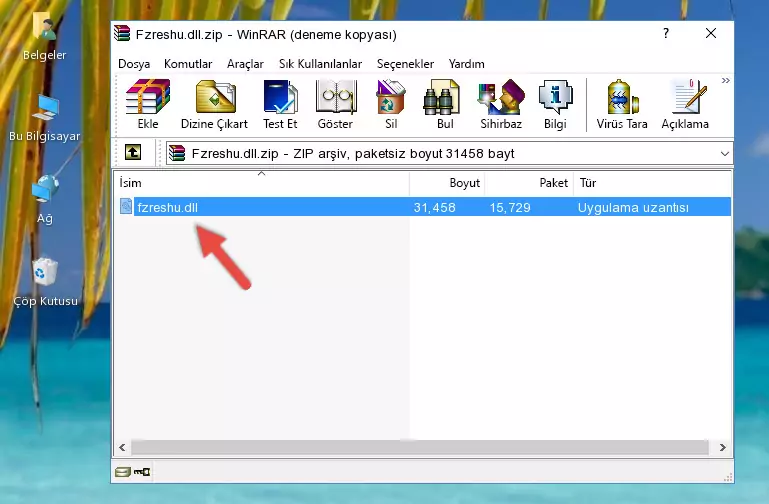Open the Göster viewer icon

[x=335, y=97]
